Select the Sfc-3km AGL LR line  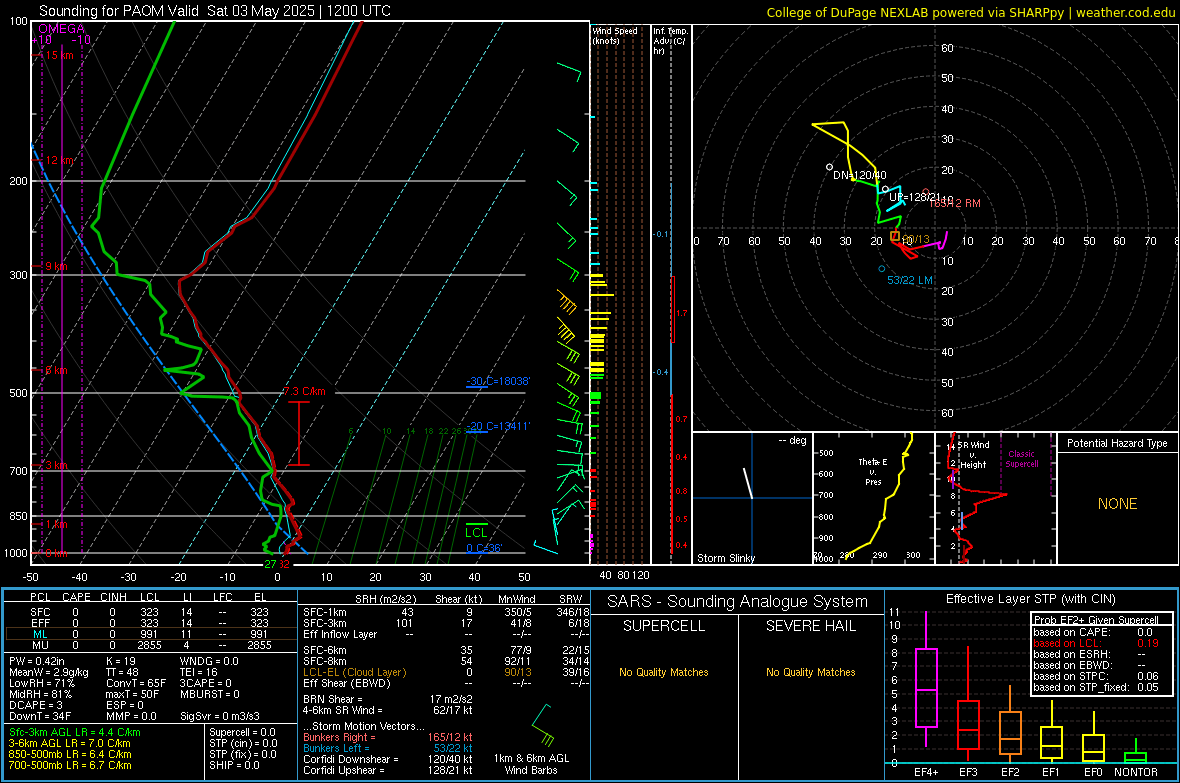[x=75, y=732]
